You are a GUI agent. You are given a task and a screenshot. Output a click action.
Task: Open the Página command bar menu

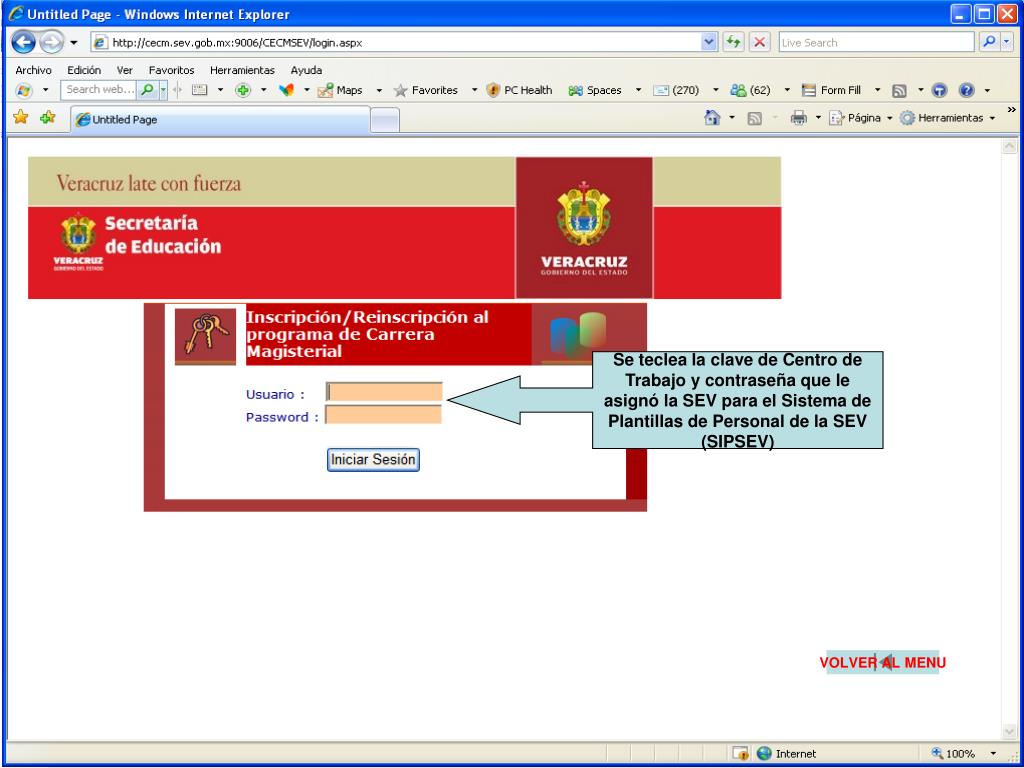[860, 118]
